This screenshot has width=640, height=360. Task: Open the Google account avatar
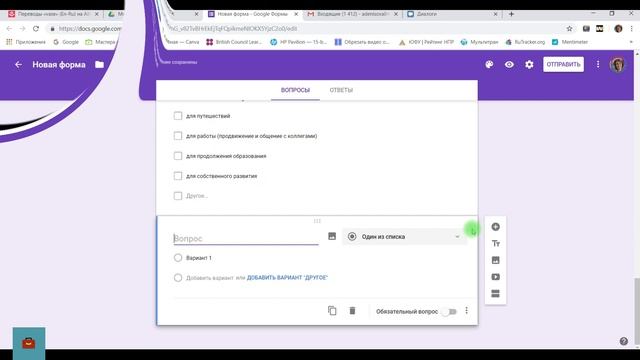[617, 64]
